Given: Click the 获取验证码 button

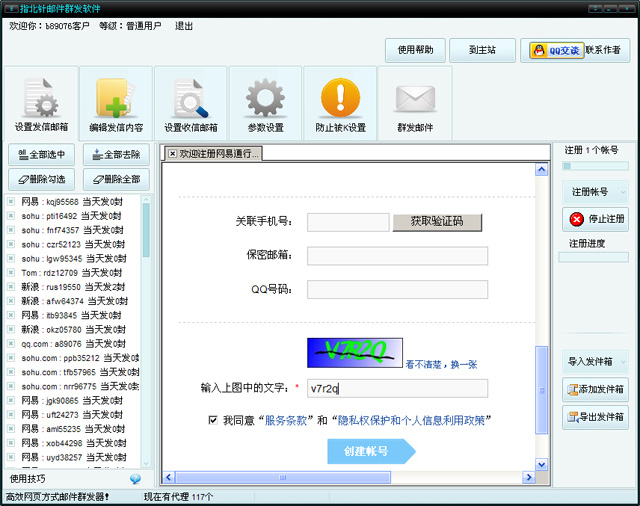Looking at the screenshot, I should (x=437, y=222).
